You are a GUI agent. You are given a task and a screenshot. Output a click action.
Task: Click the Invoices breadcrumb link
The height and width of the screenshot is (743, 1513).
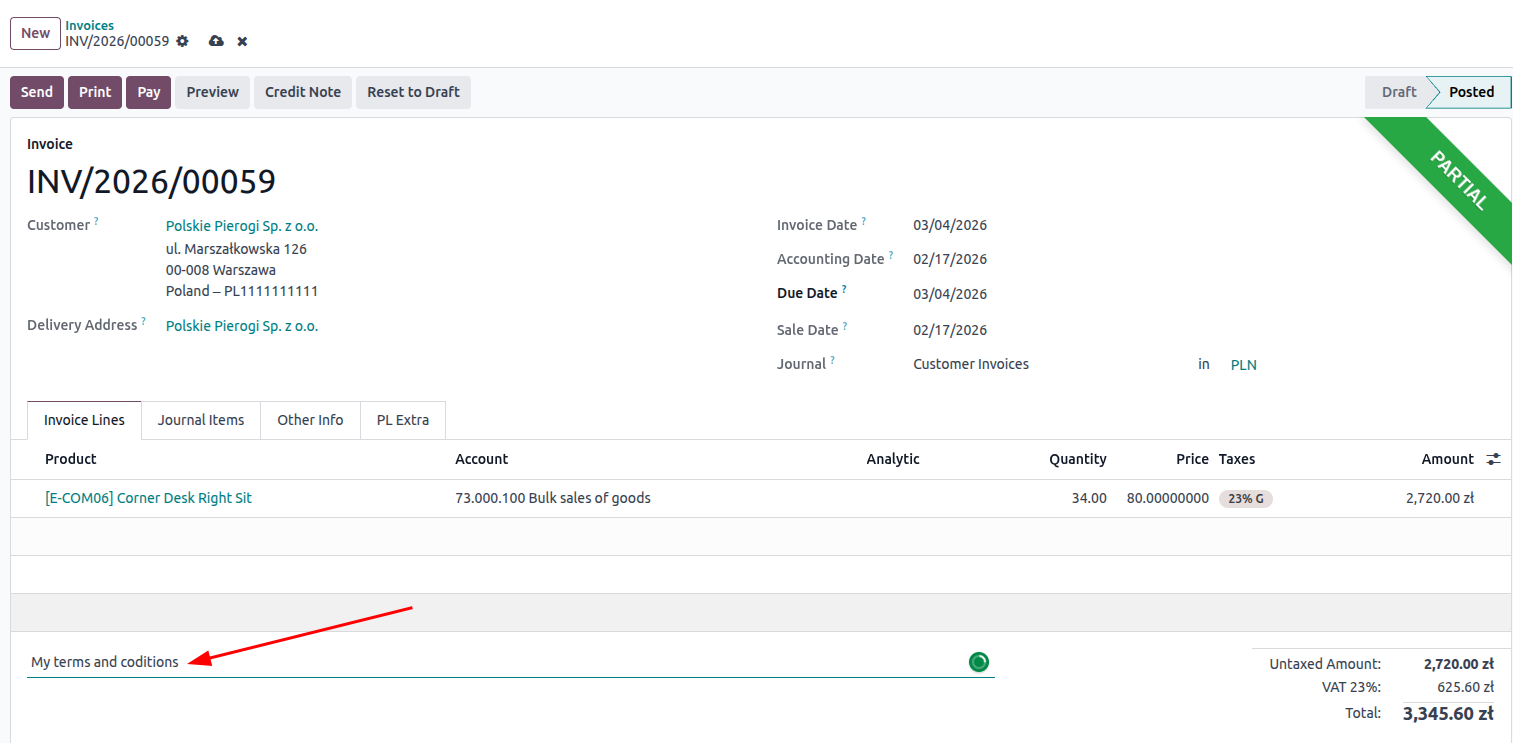coord(89,25)
